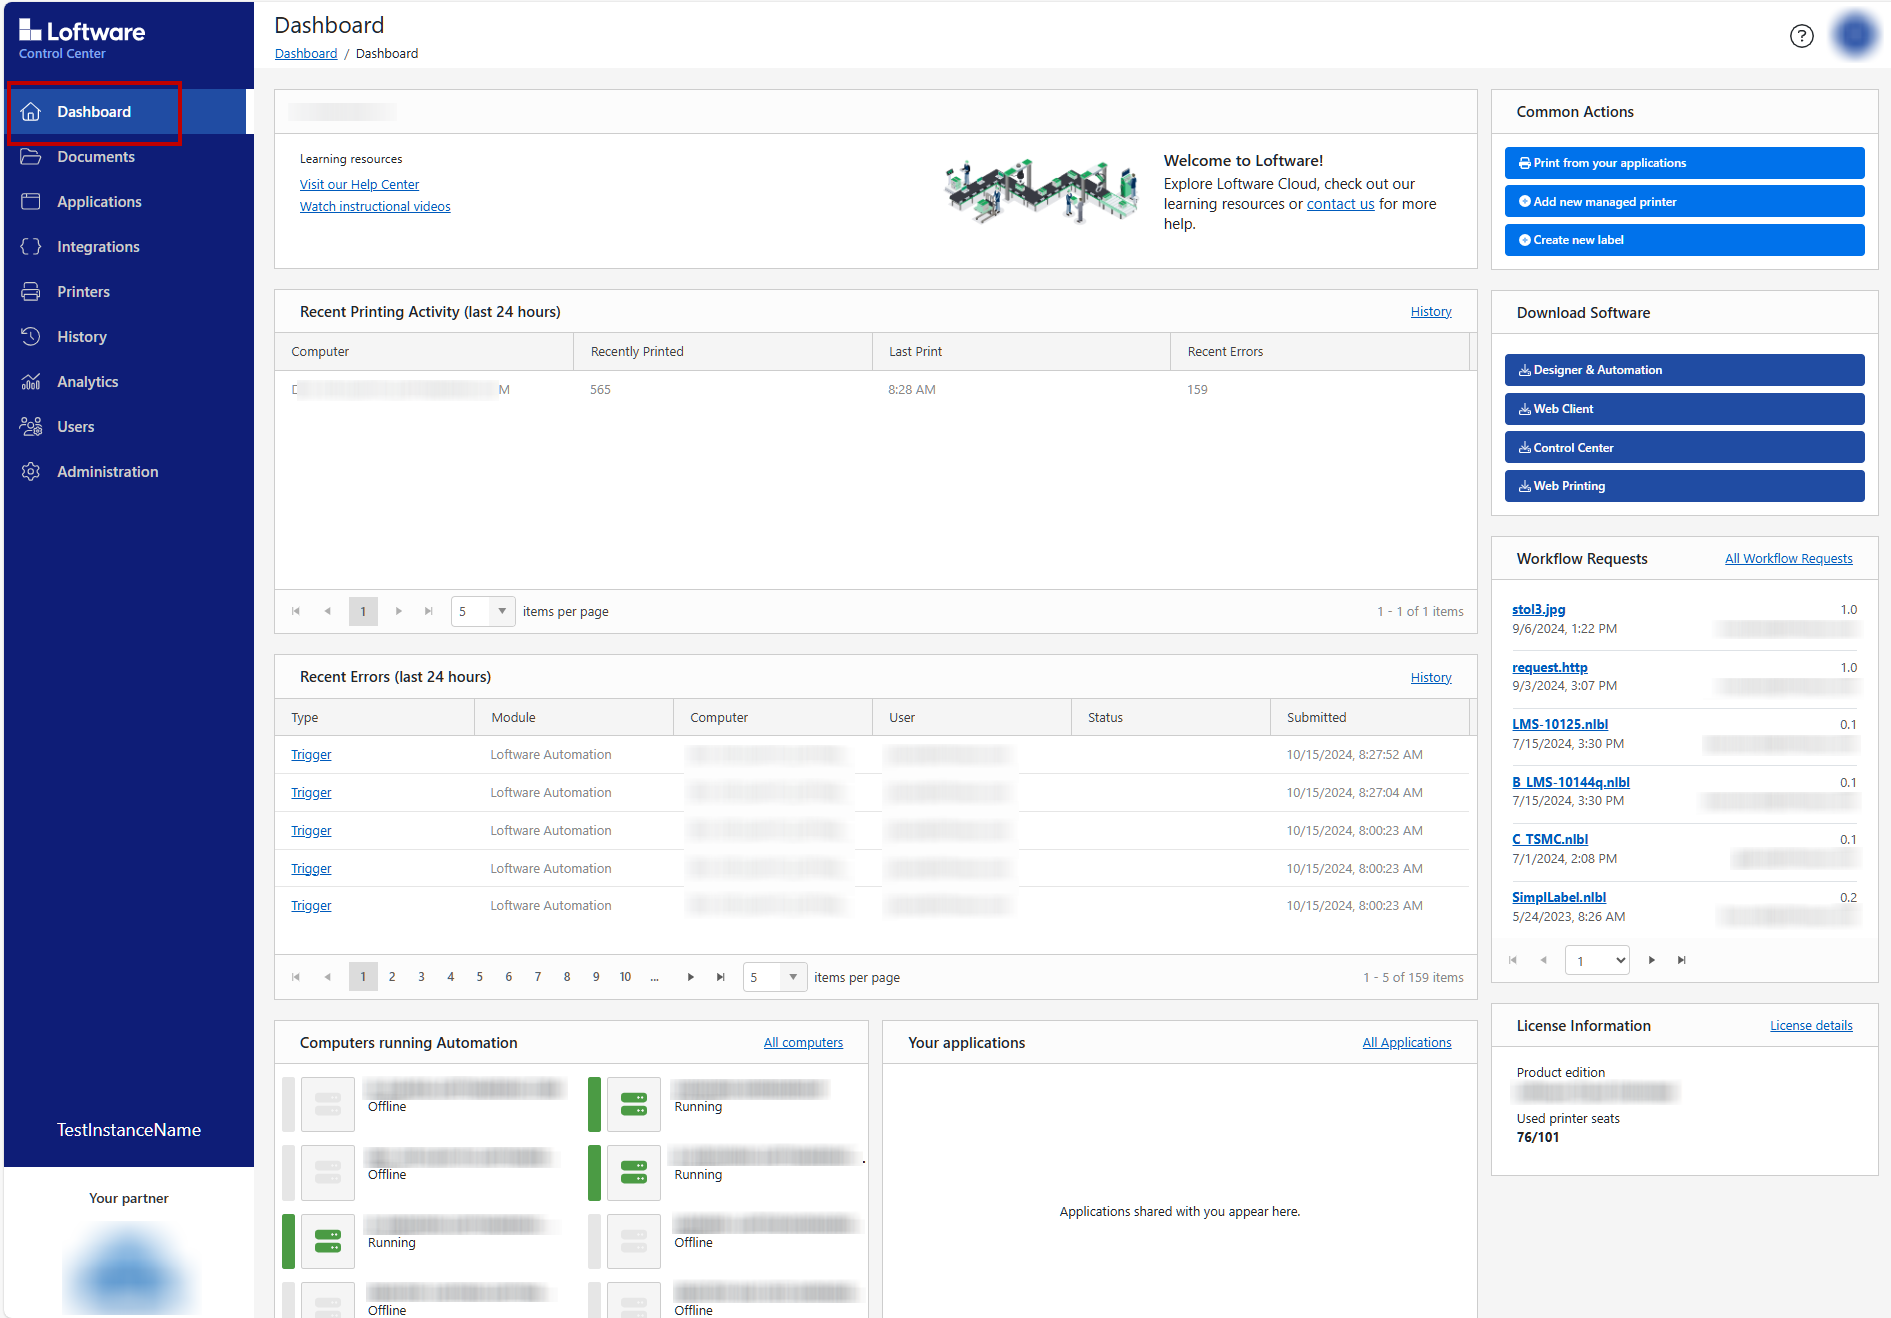1891x1318 pixels.
Task: Click the Administration gear icon
Action: pyautogui.click(x=31, y=471)
